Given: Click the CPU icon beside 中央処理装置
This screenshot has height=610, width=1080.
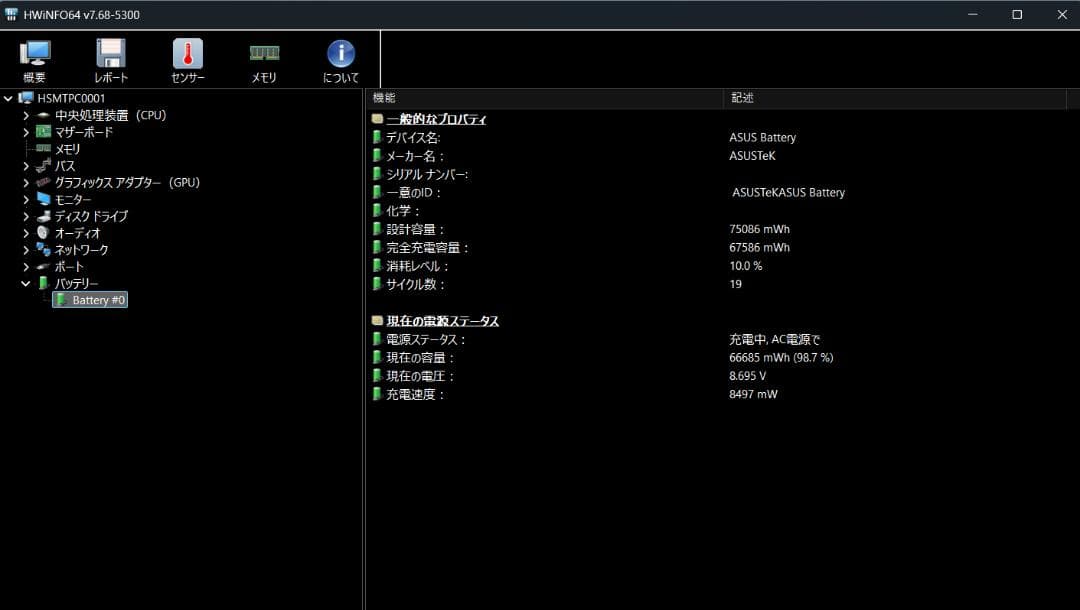Looking at the screenshot, I should click(41, 115).
